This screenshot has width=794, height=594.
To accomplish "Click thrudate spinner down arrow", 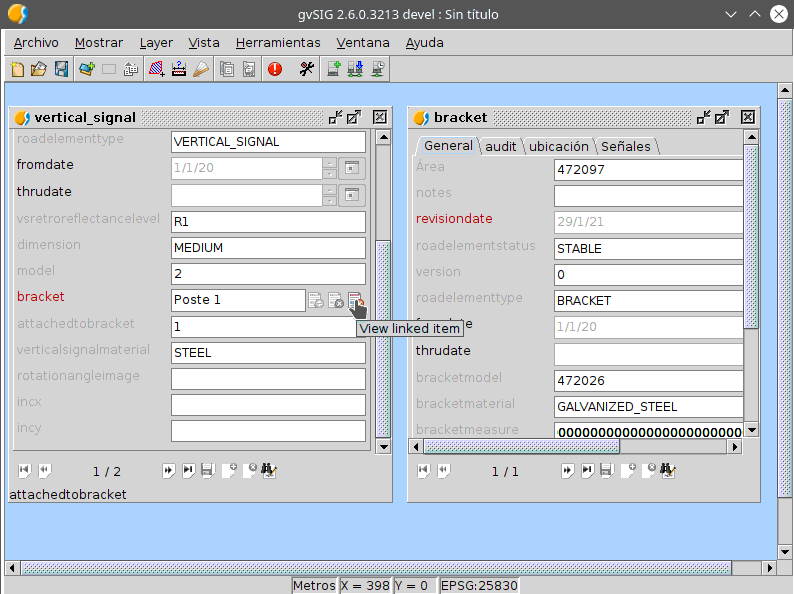I will (329, 201).
